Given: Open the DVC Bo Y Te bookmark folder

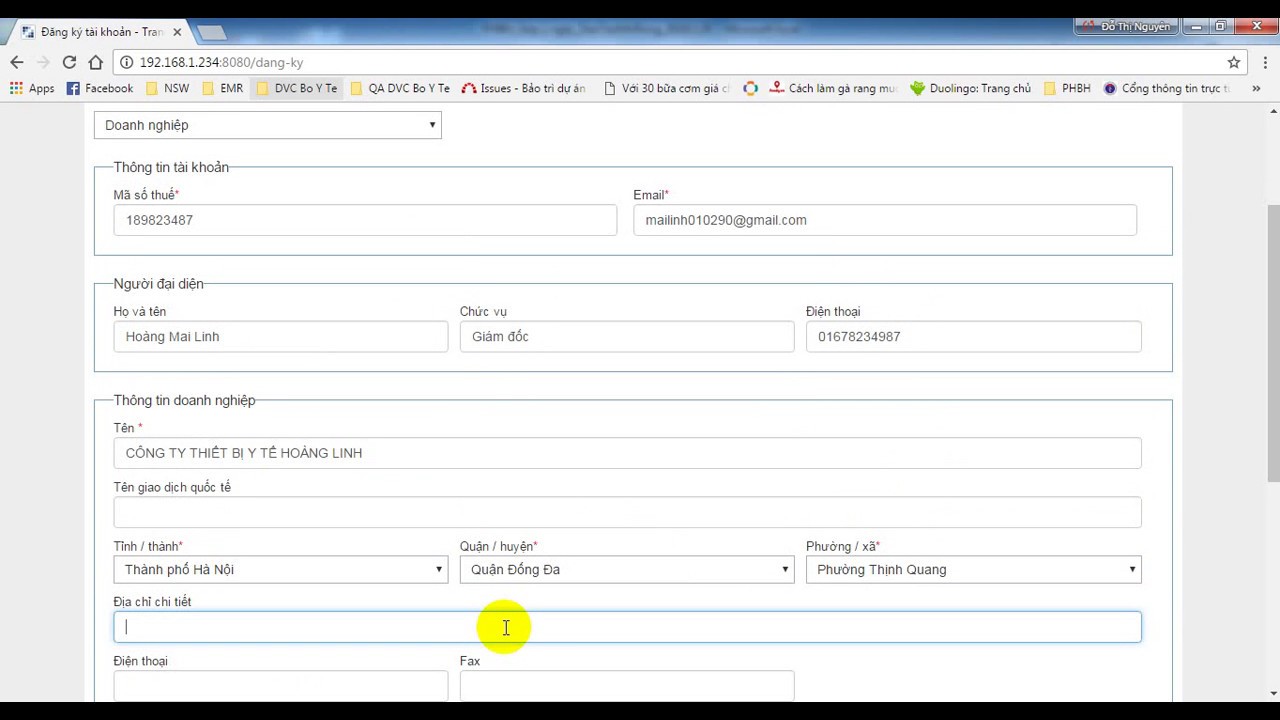Looking at the screenshot, I should [x=297, y=88].
